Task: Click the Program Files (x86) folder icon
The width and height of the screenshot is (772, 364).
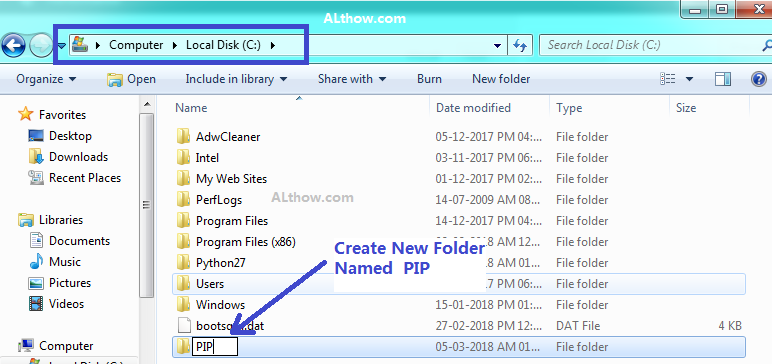Action: (183, 241)
